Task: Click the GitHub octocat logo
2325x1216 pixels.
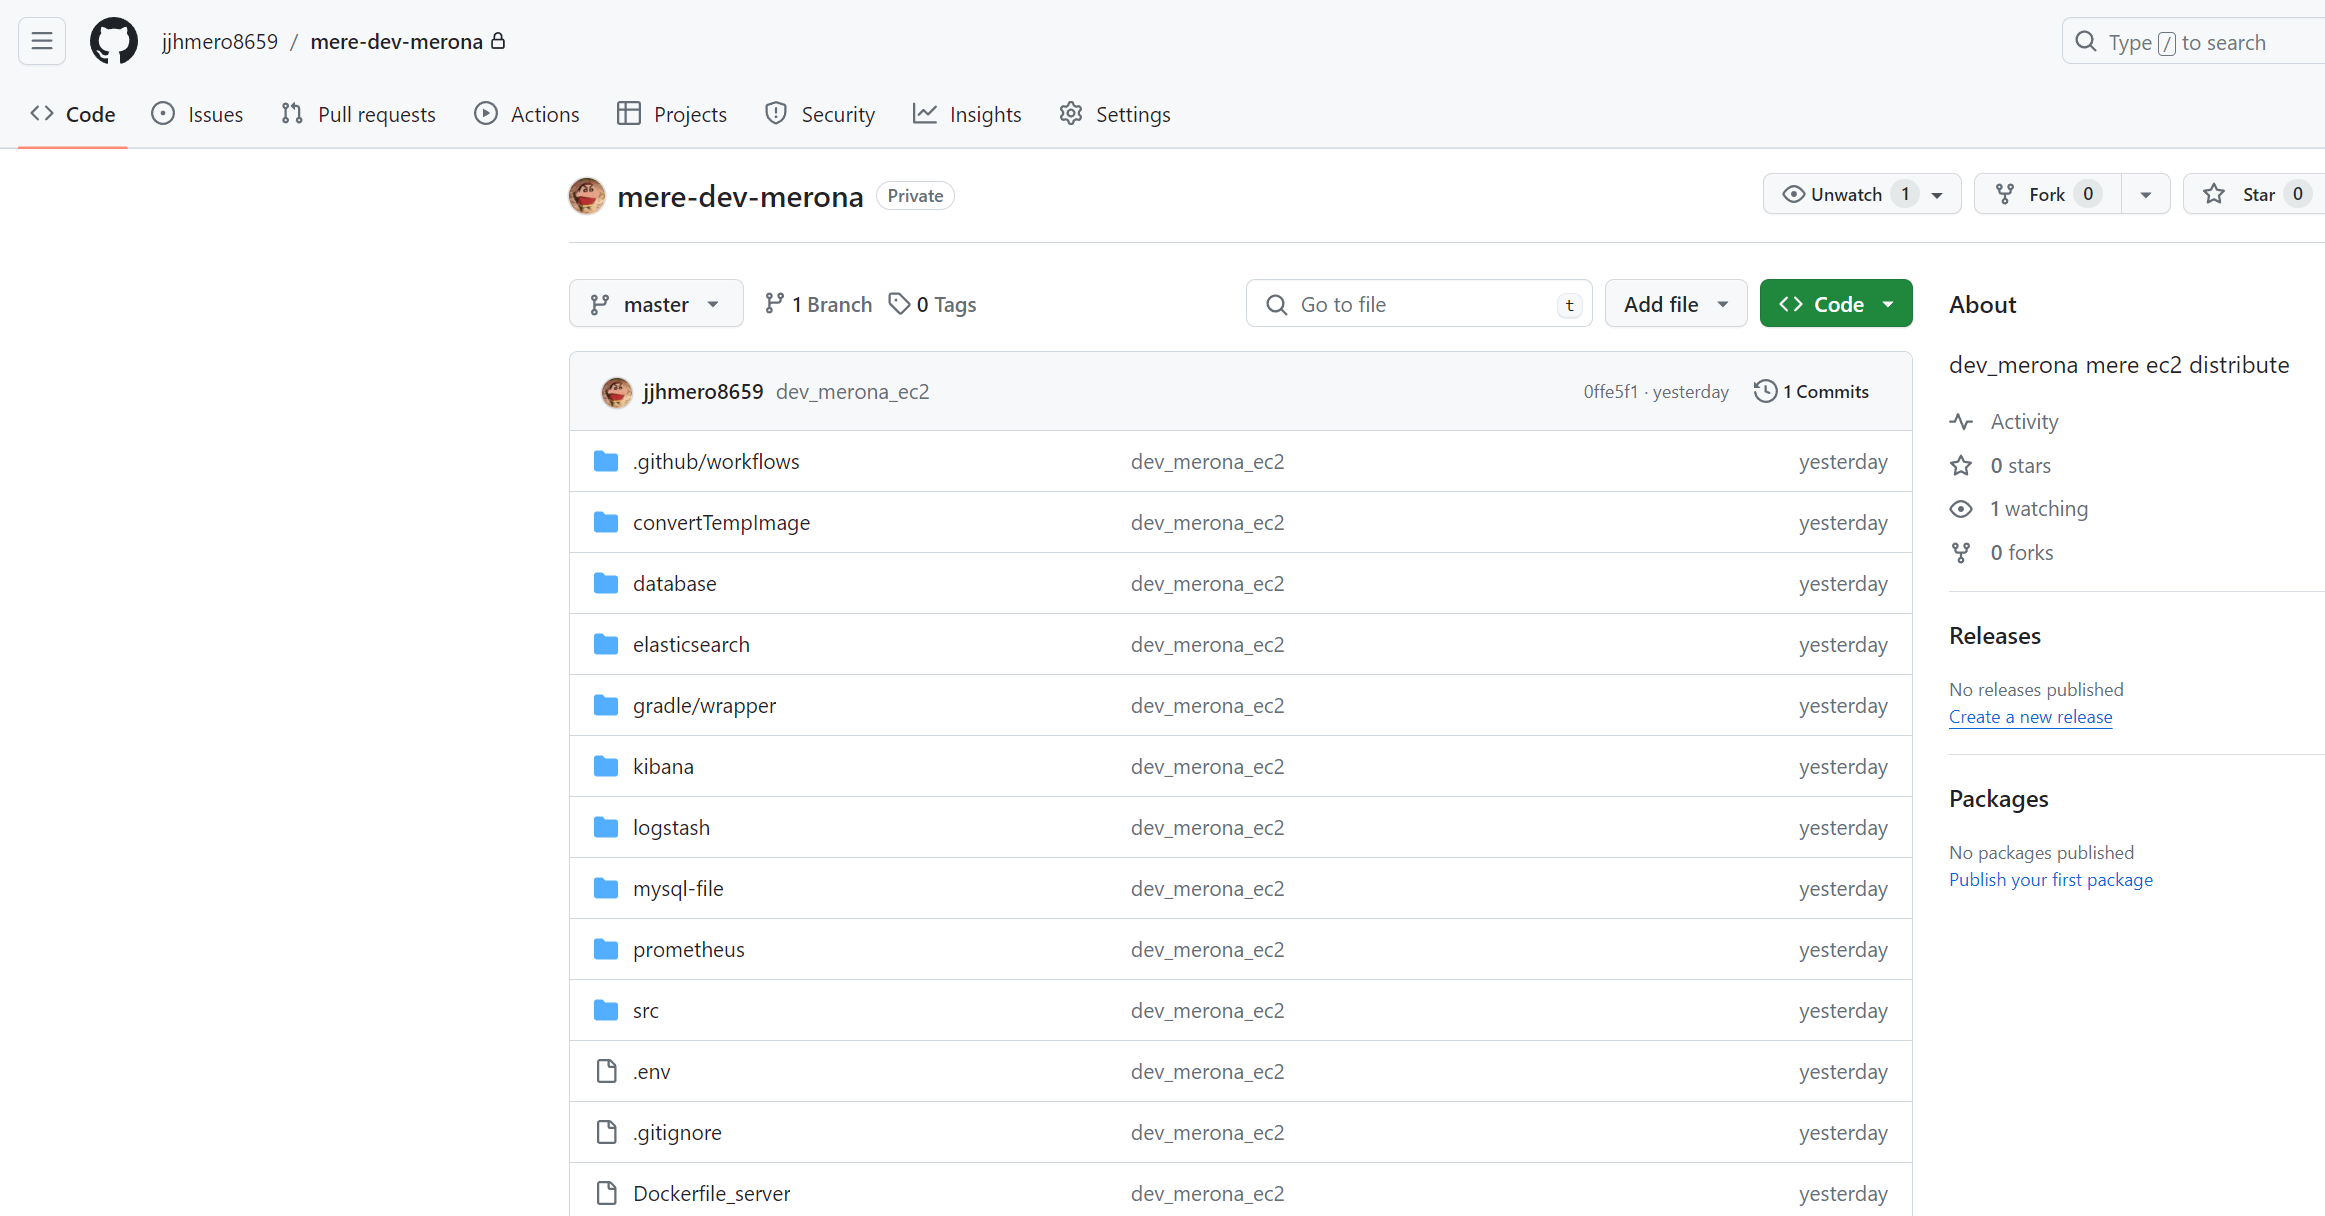Action: click(114, 41)
